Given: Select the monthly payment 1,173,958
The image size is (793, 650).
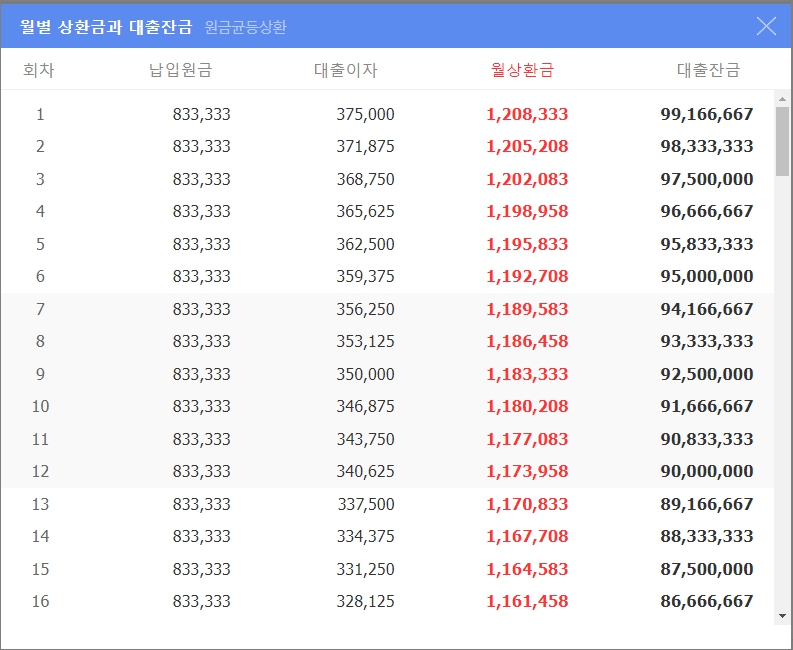Looking at the screenshot, I should pyautogui.click(x=527, y=471).
